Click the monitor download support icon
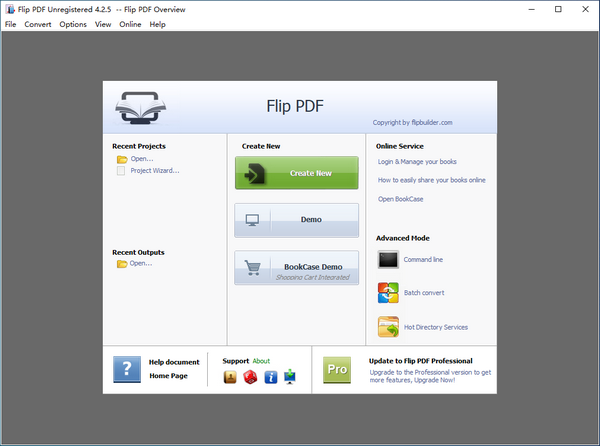 pos(291,377)
